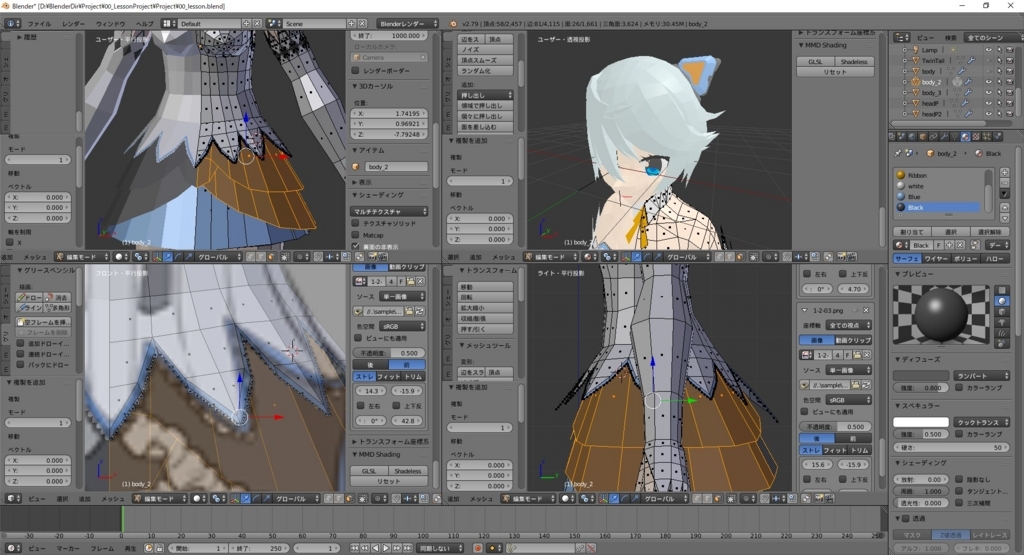Open the white specular color swatch
Viewport: 1024px width, 555px height.
[921, 422]
